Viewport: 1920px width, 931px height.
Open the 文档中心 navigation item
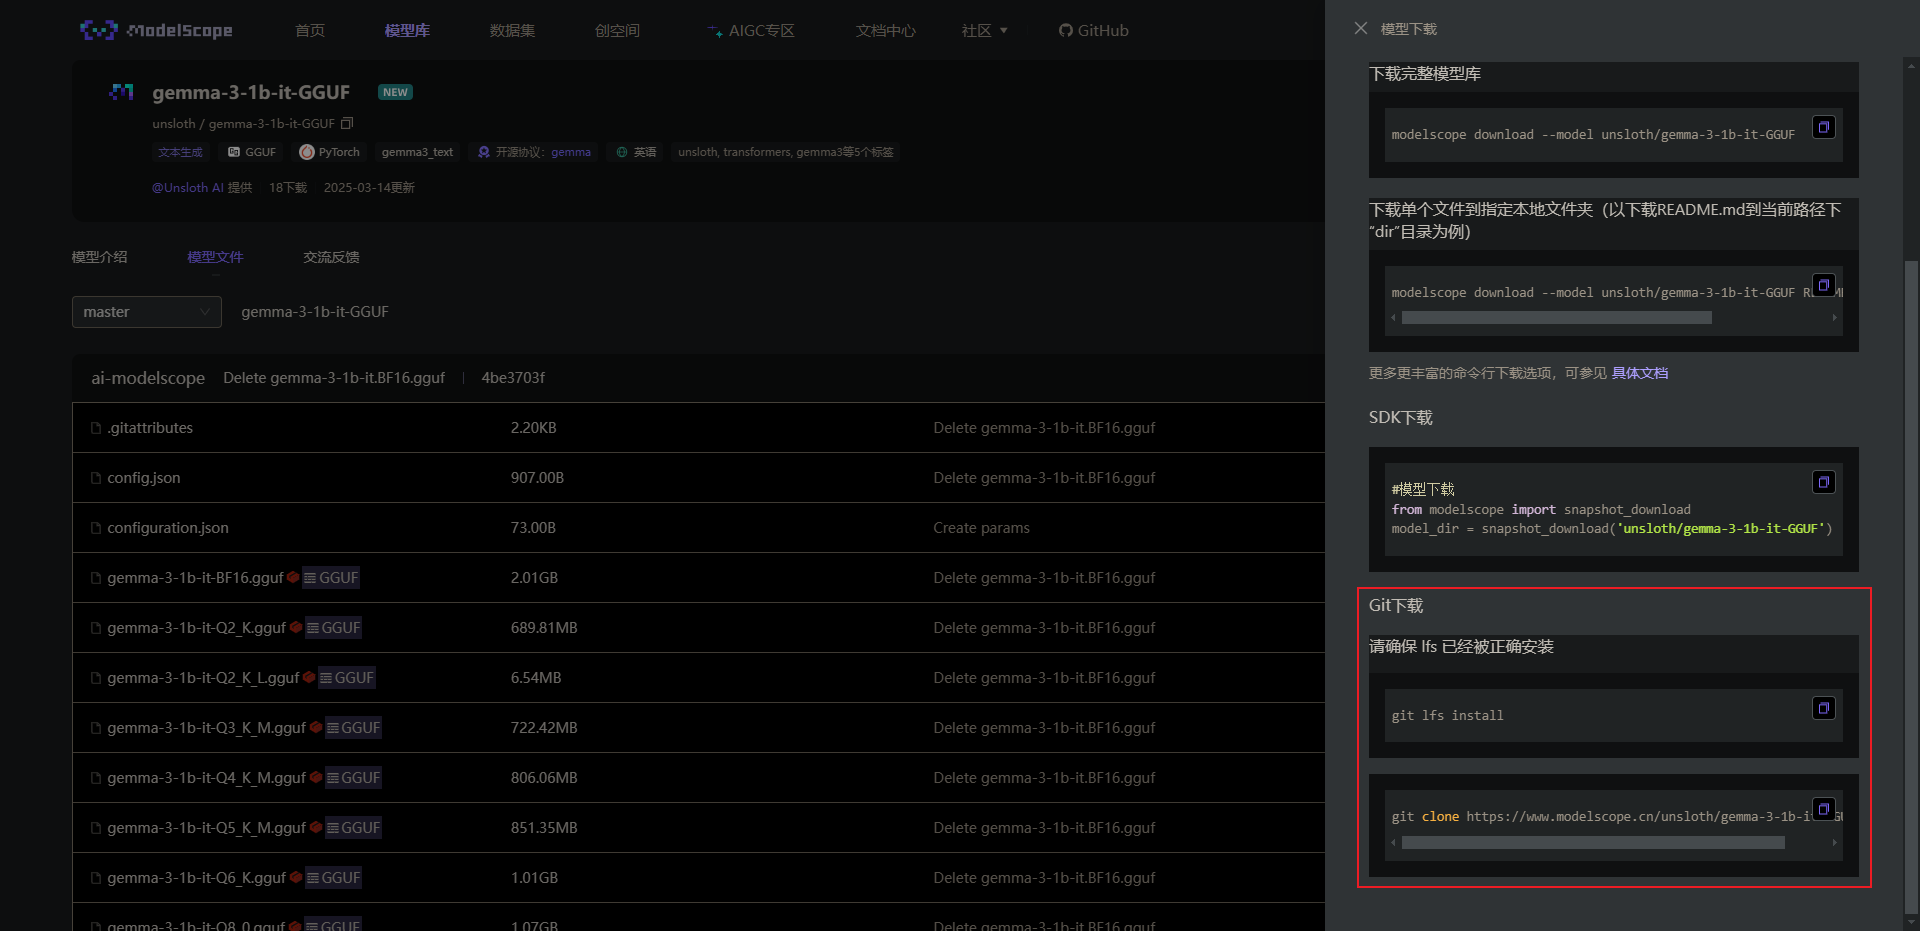click(x=886, y=30)
